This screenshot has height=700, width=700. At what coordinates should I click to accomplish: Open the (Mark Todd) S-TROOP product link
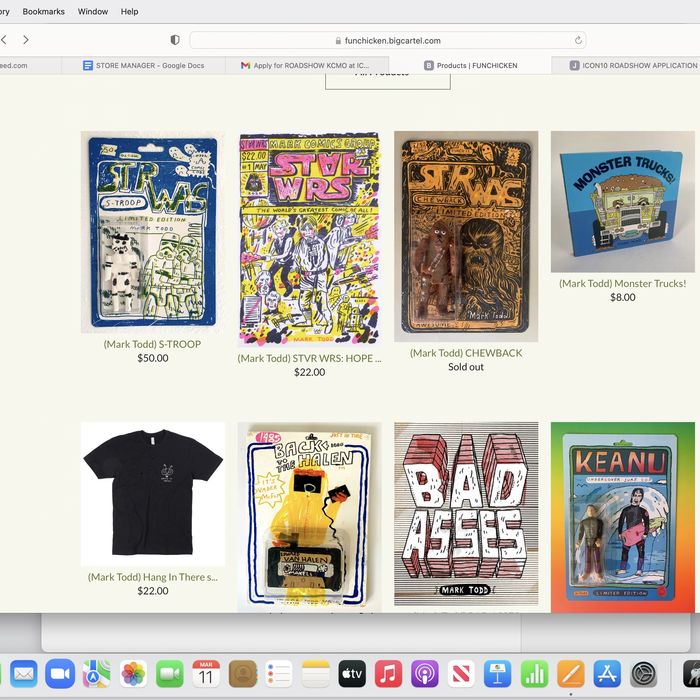click(152, 344)
